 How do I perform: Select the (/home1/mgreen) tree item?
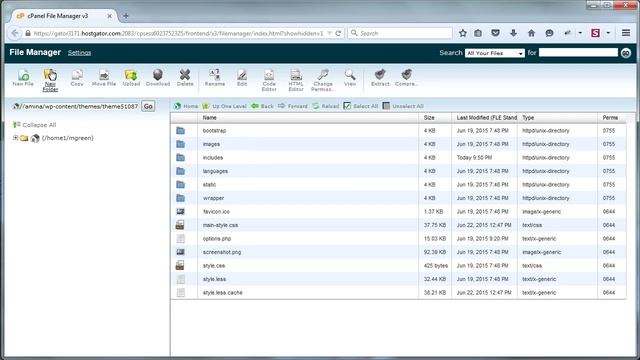pos(68,138)
